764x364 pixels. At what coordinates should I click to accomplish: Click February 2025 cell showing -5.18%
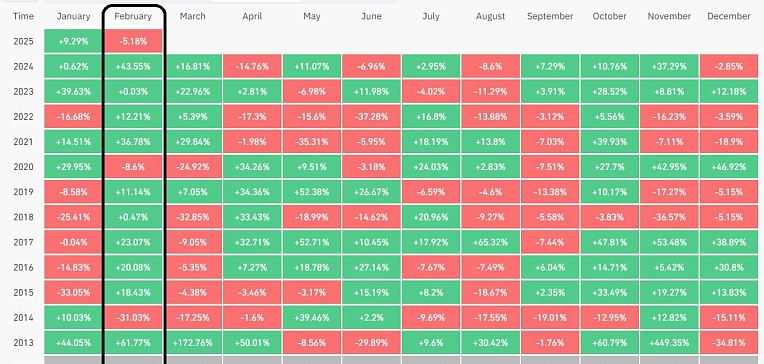pyautogui.click(x=133, y=41)
